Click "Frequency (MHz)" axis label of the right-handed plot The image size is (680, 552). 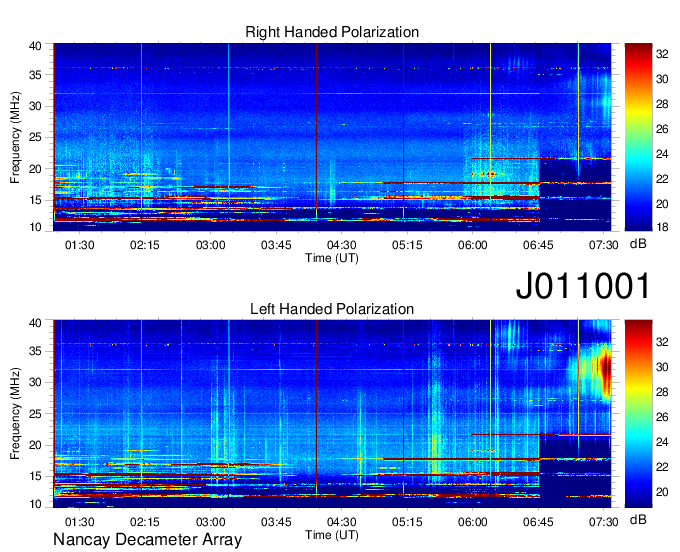(15, 137)
